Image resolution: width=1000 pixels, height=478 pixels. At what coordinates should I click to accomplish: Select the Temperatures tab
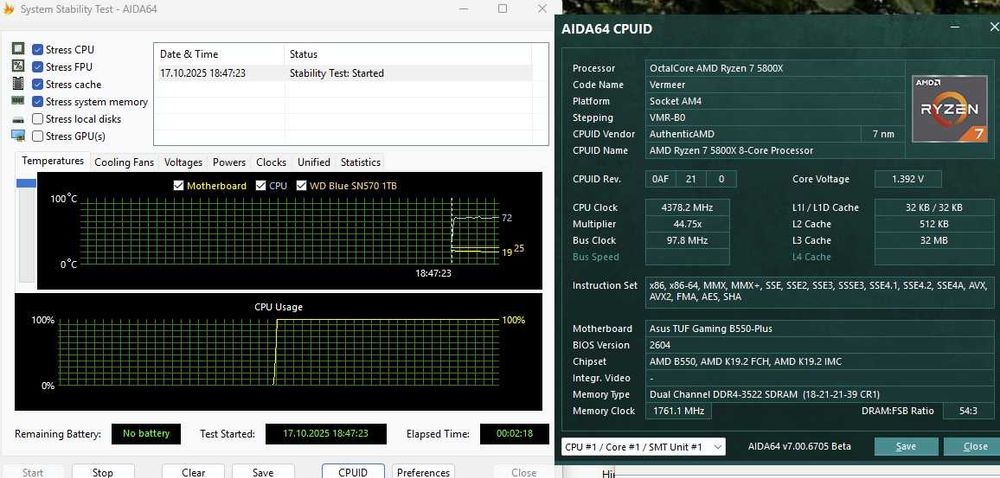coord(53,161)
